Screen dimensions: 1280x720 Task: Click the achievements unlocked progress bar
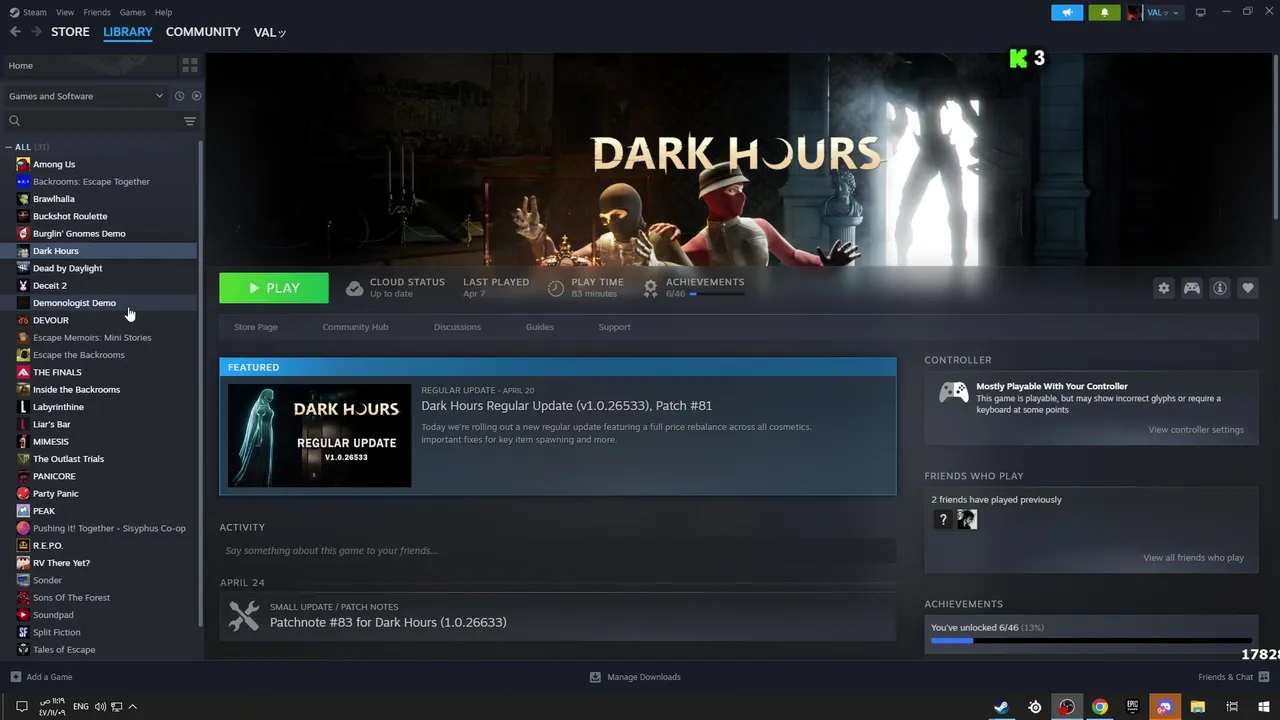point(1091,641)
